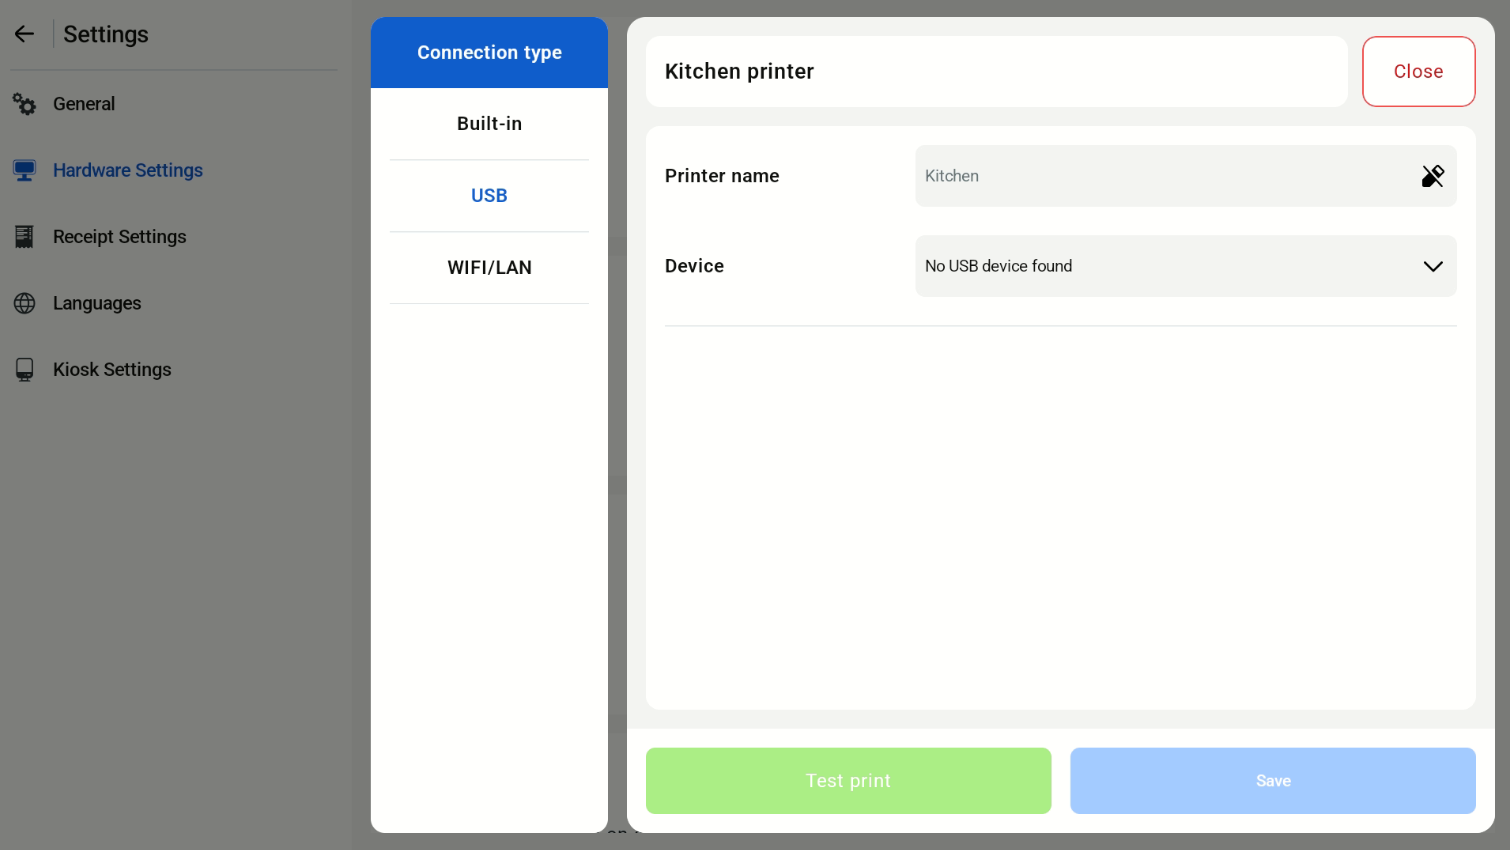Screen dimensions: 1510x850
Task: Click the General gears icon
Action: 24,104
